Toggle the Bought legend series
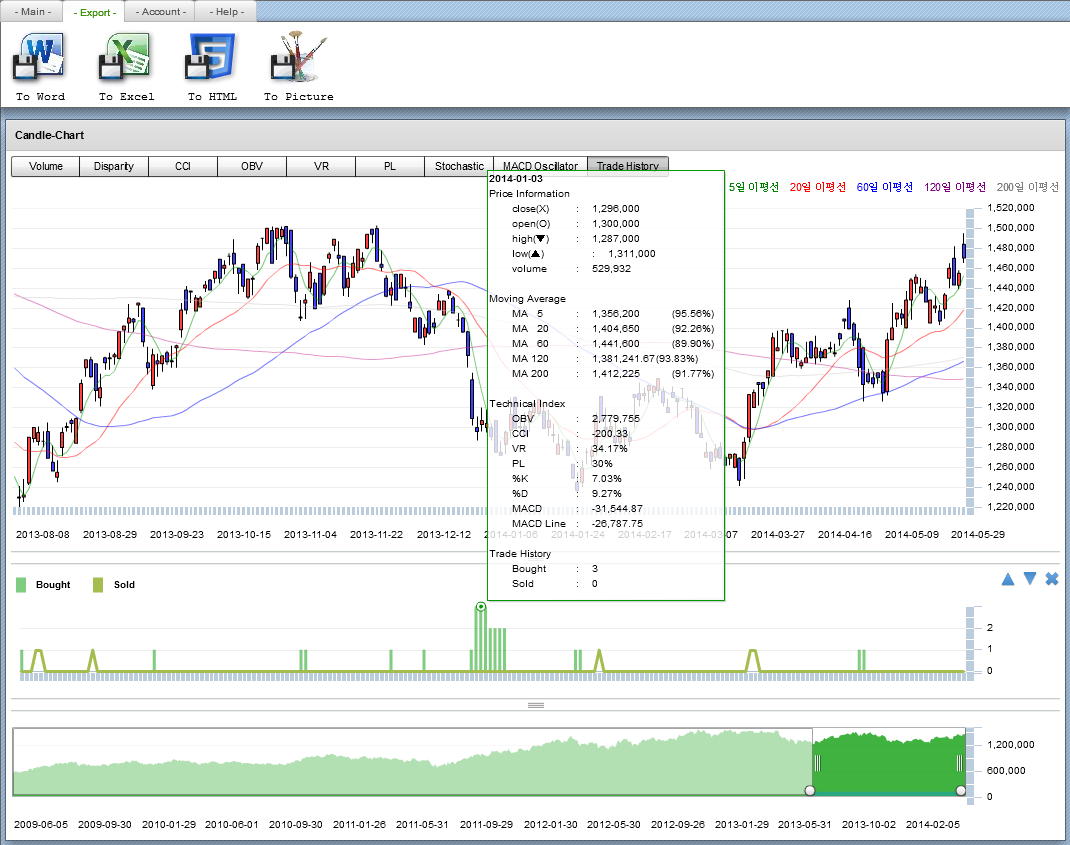1070x845 pixels. click(43, 584)
